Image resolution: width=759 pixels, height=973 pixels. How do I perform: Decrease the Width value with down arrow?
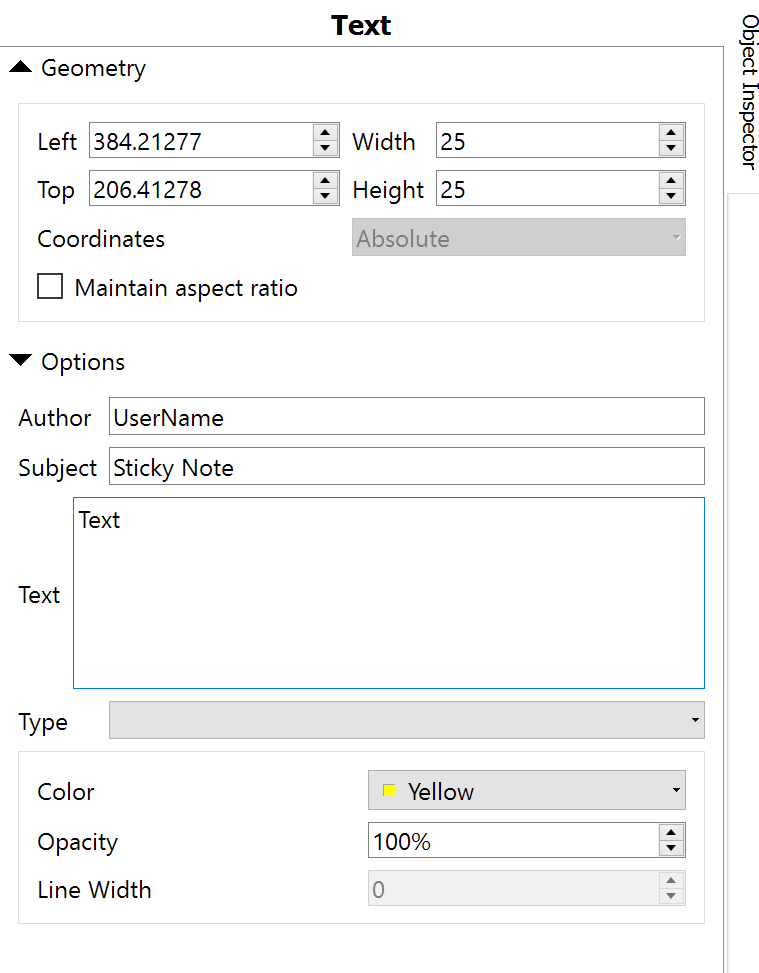click(671, 148)
